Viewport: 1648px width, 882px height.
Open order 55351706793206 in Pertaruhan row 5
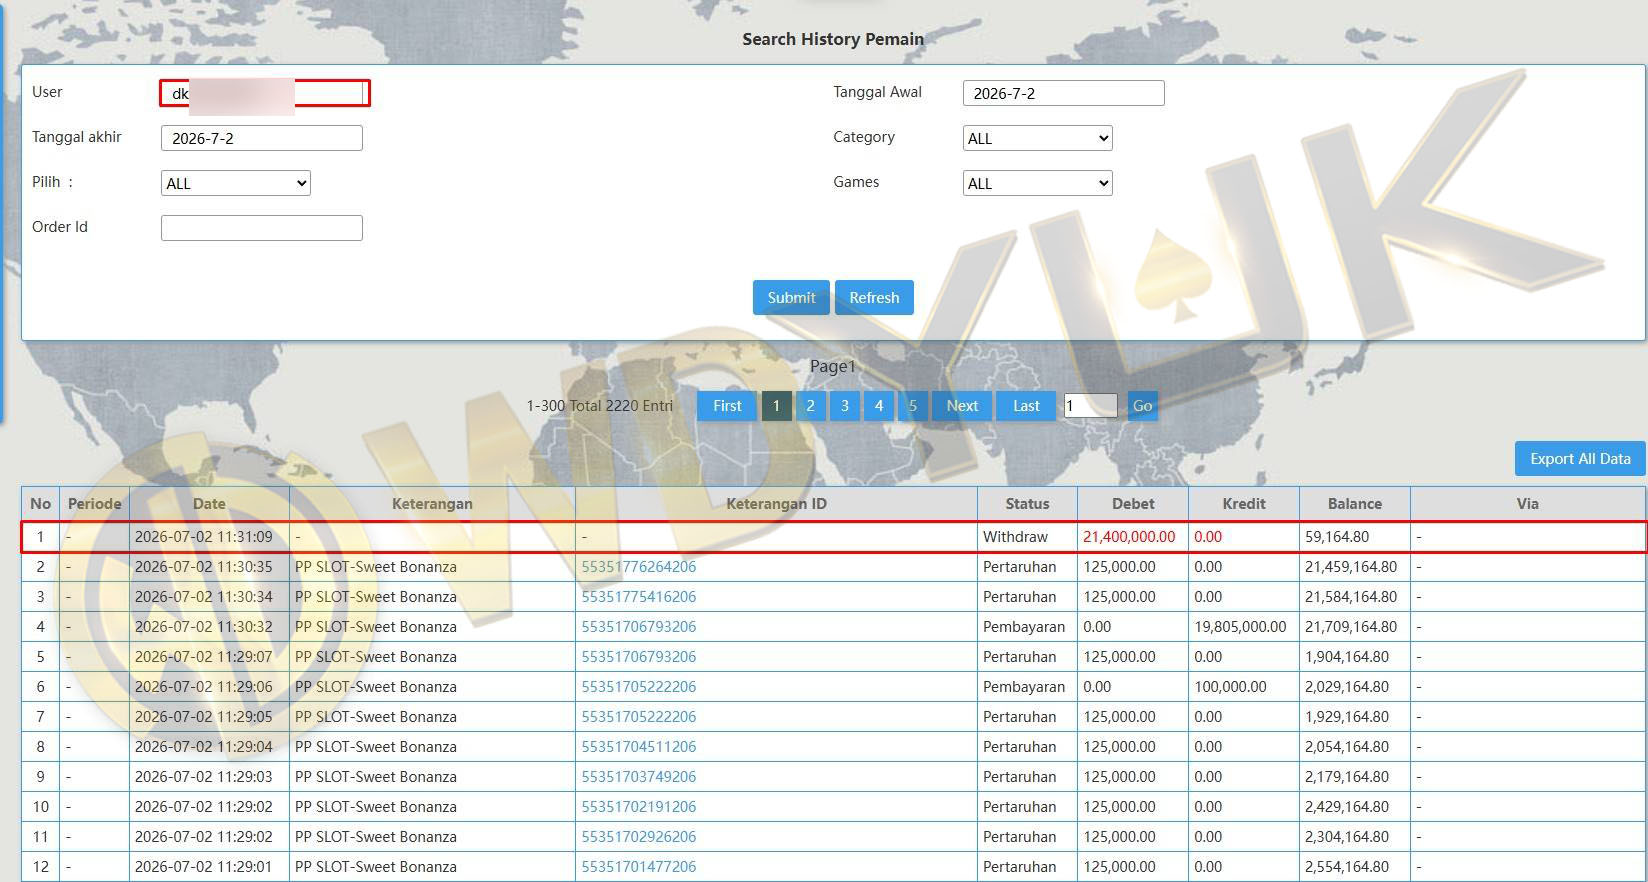click(638, 657)
